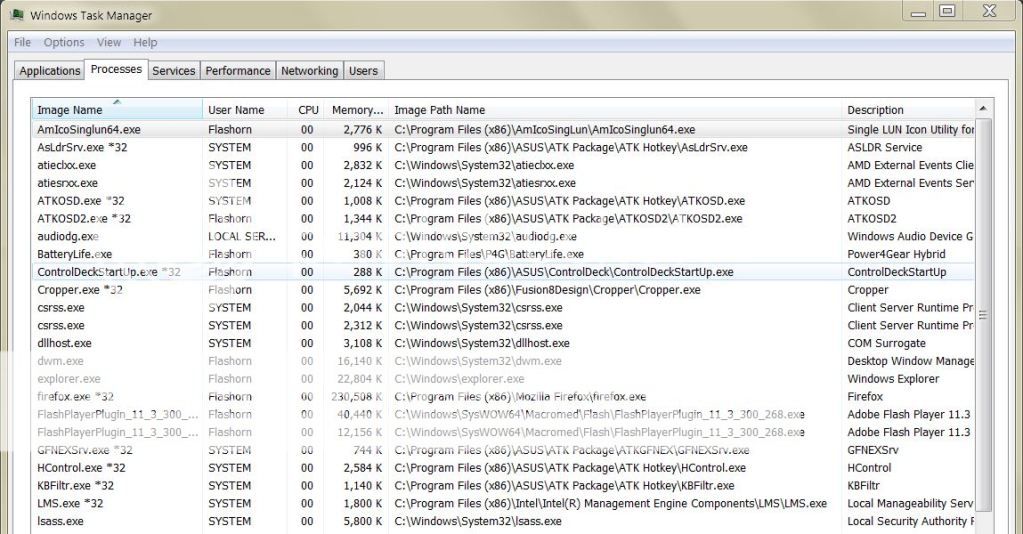The image size is (1023, 534).
Task: Open the Performance tab
Action: (x=237, y=71)
